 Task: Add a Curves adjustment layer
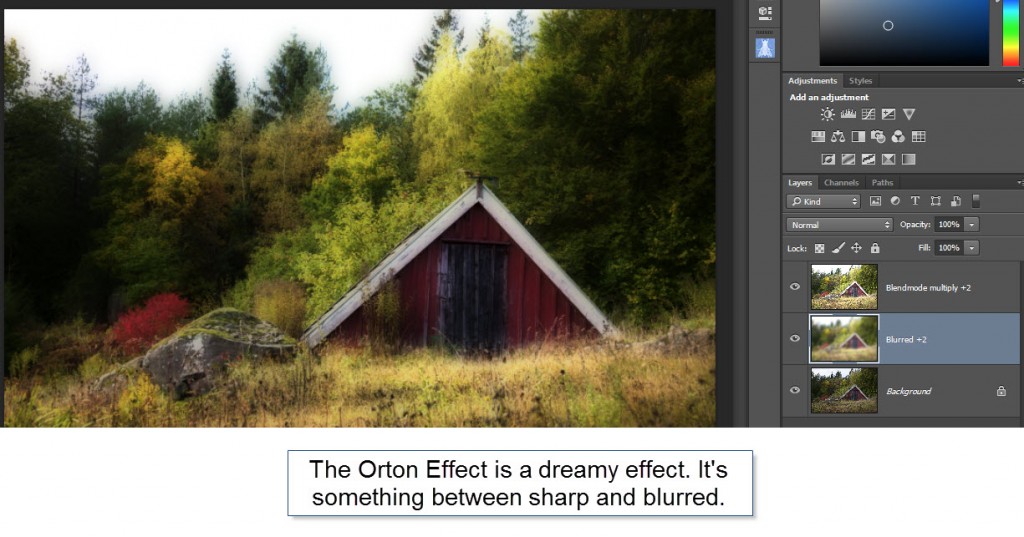pos(868,114)
